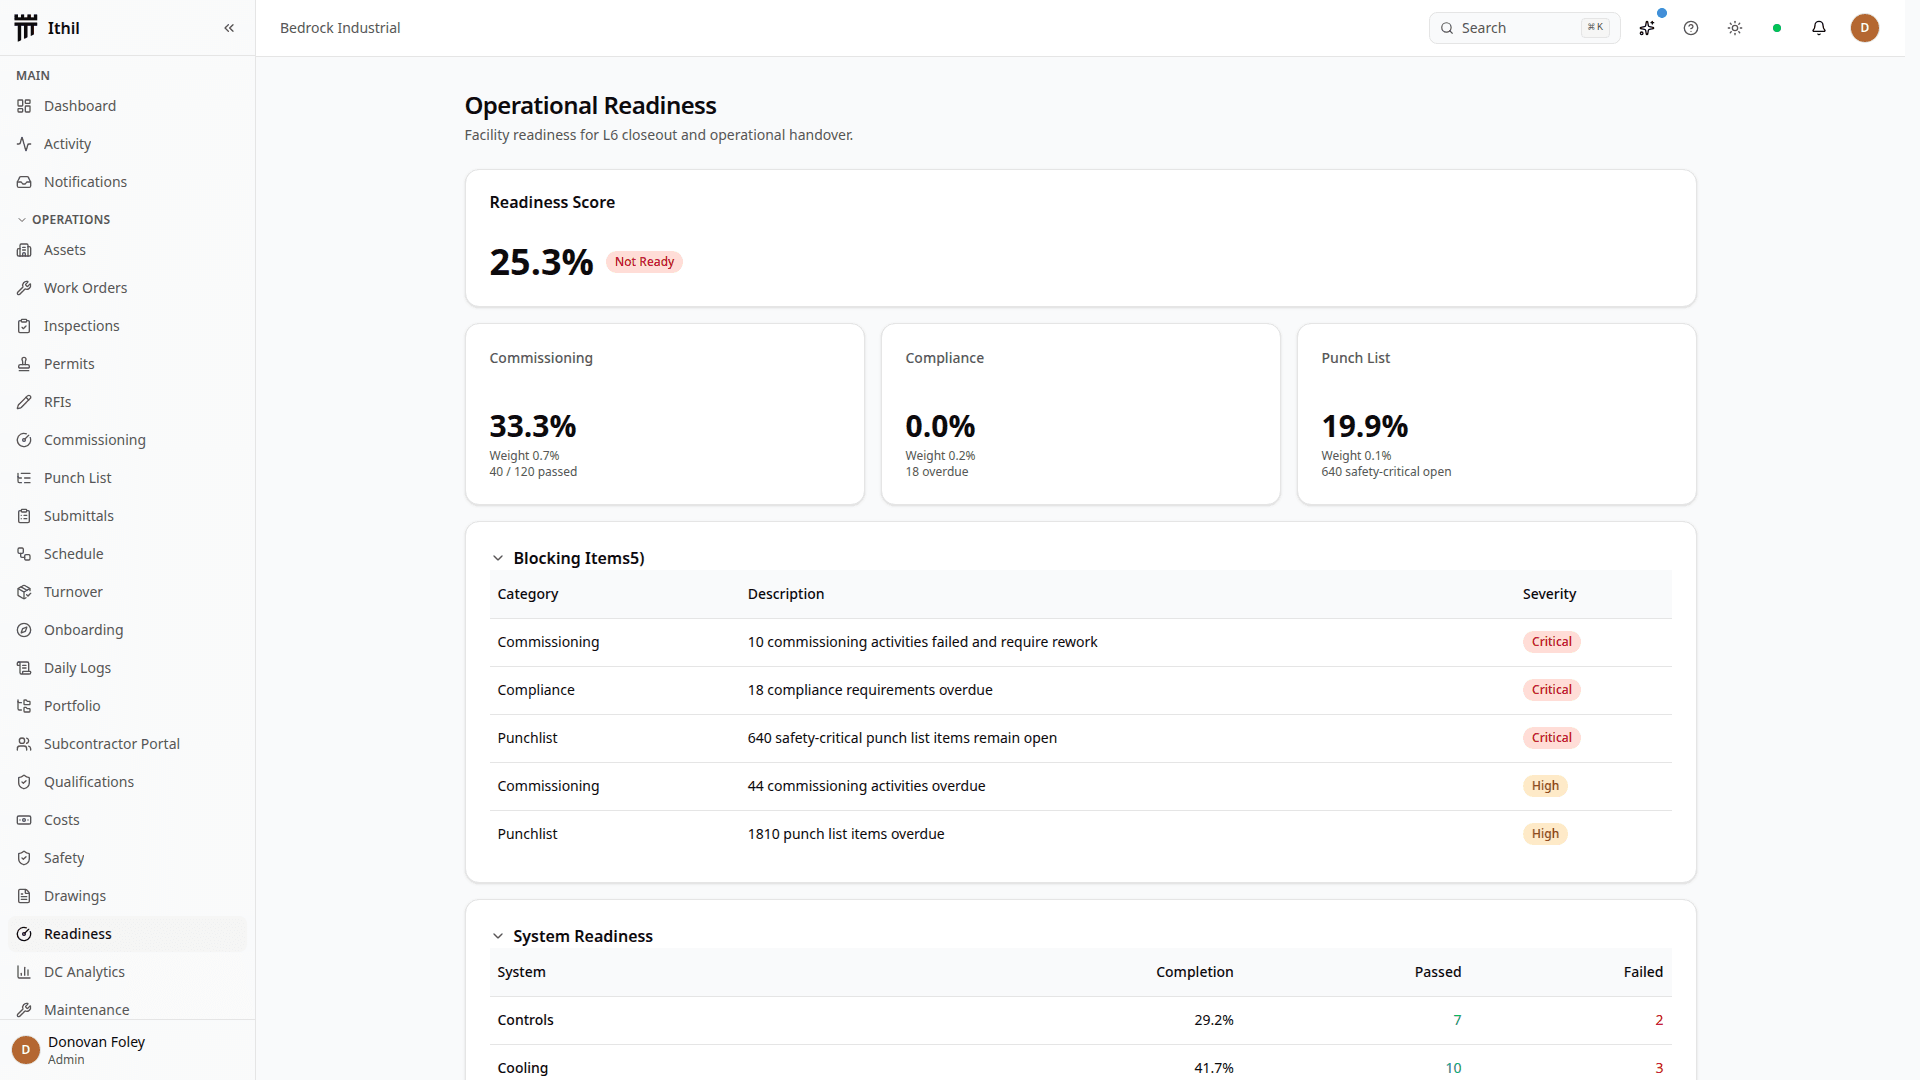Viewport: 1920px width, 1080px height.
Task: Select row '640 safety-critical punch list items remain open'
Action: pos(1081,738)
